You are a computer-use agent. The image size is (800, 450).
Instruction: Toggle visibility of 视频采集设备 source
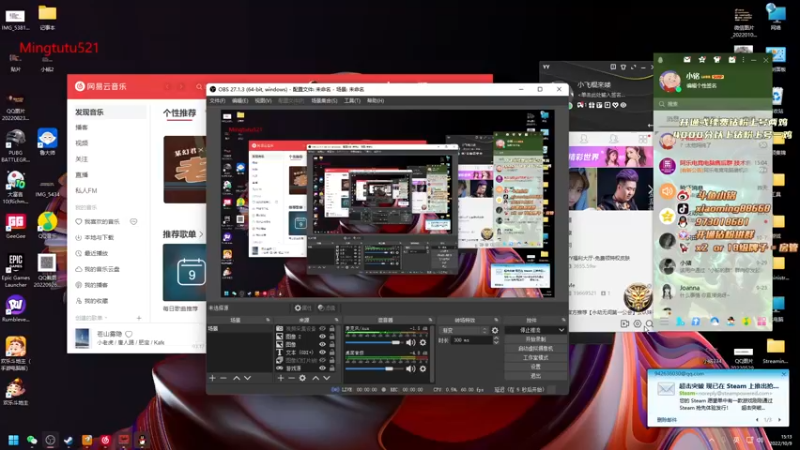[x=322, y=329]
